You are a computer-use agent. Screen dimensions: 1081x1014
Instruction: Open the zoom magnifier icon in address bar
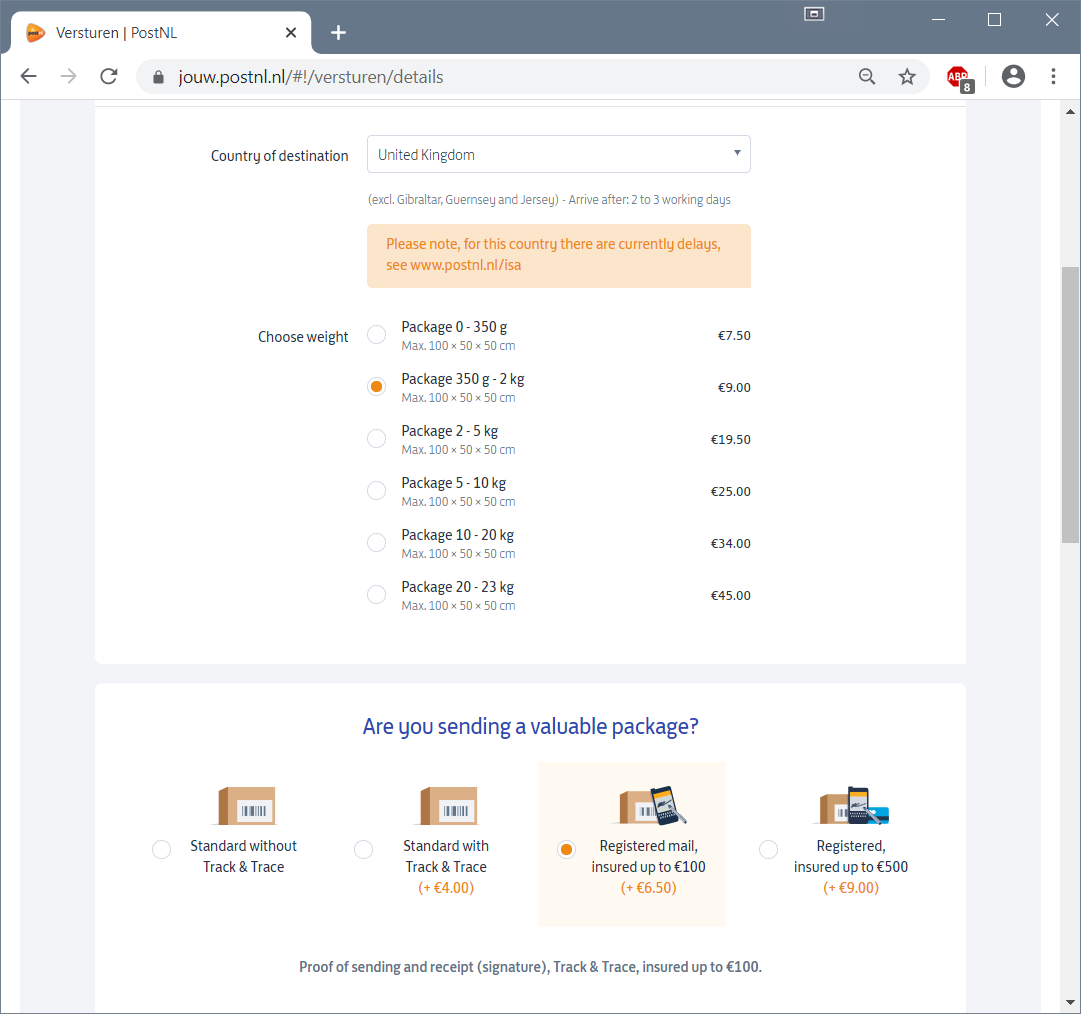pos(867,77)
